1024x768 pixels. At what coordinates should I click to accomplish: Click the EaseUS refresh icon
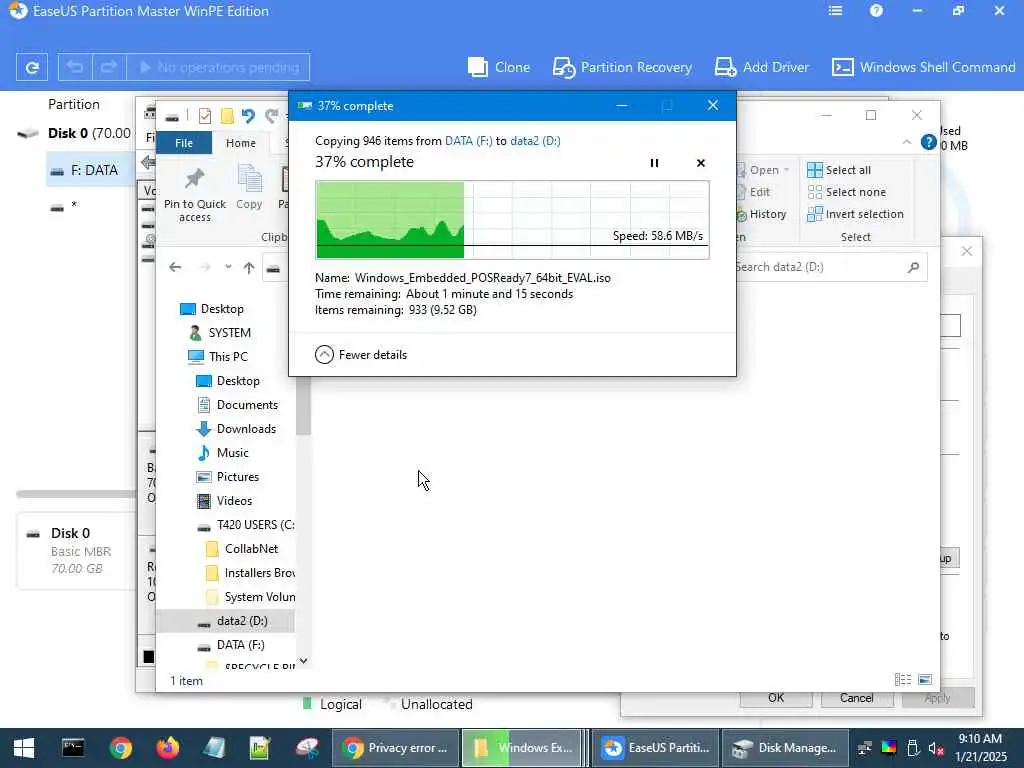pyautogui.click(x=32, y=67)
